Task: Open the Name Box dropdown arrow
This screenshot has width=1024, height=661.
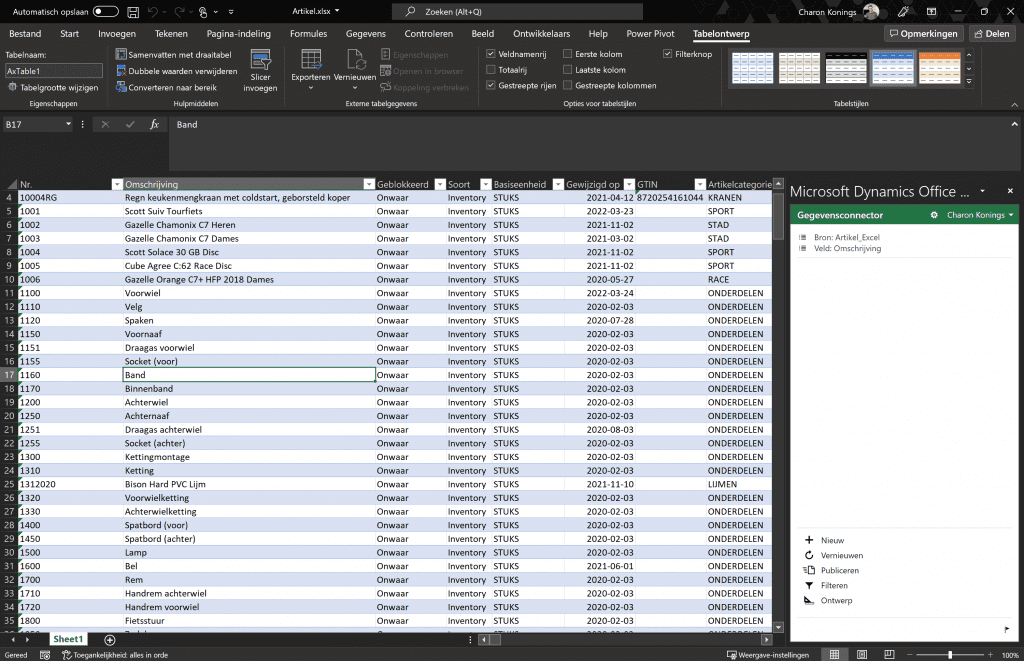Action: (x=69, y=124)
